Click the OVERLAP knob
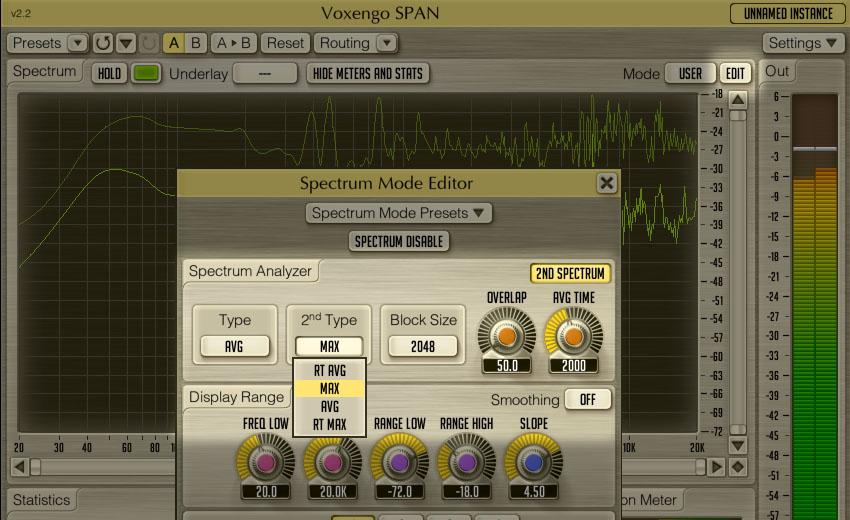 [x=507, y=336]
